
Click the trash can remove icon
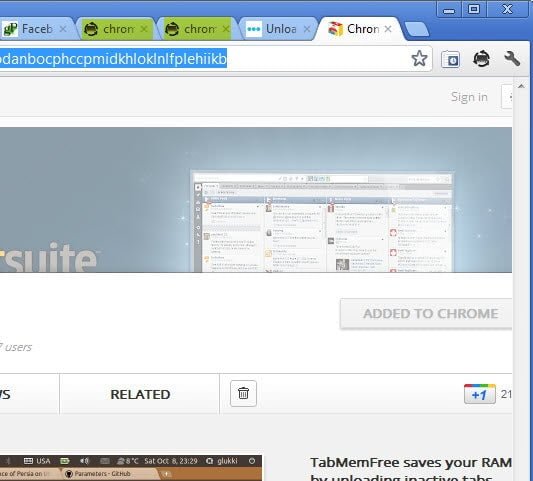pos(243,393)
